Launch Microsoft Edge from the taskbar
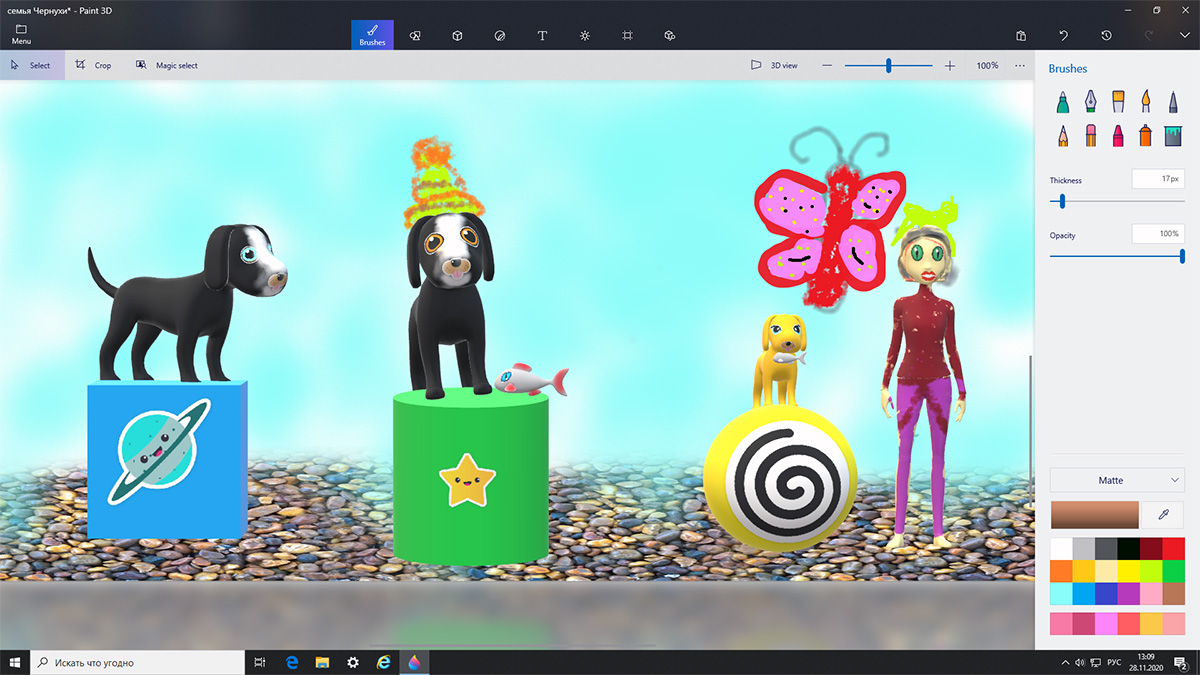Viewport: 1200px width, 675px height. [293, 662]
